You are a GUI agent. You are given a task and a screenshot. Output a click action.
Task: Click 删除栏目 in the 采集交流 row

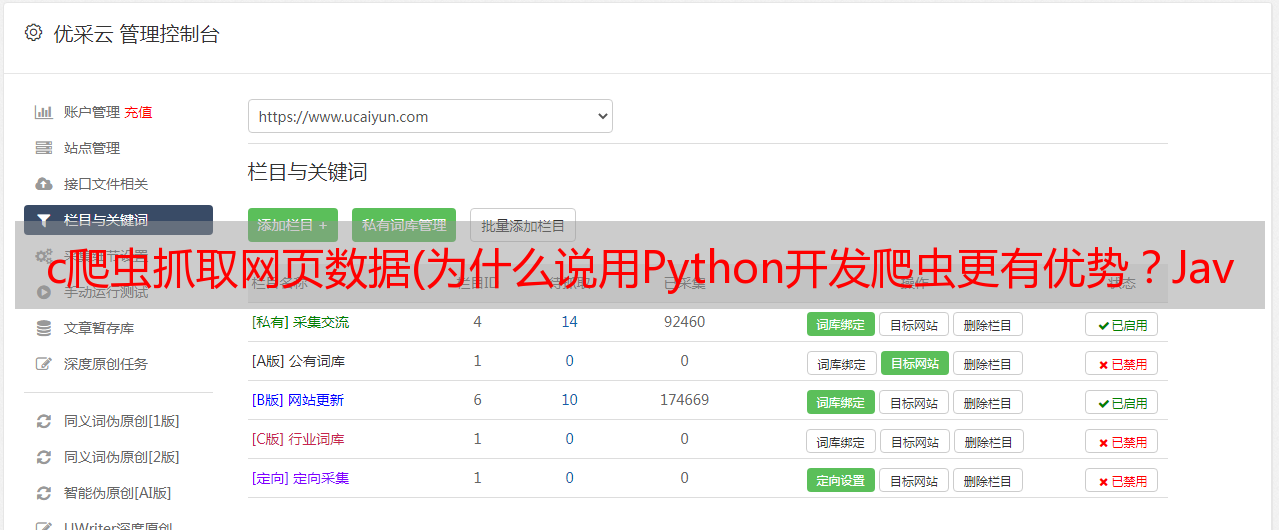tap(987, 324)
